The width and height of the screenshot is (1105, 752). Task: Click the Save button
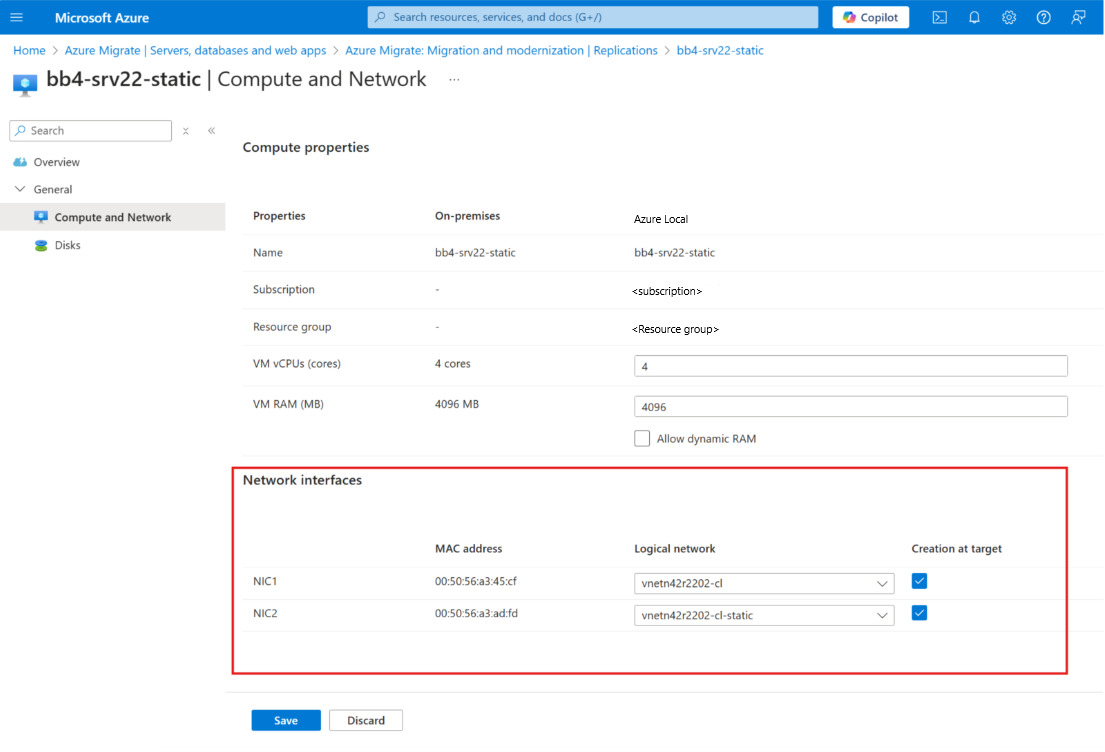coord(286,720)
